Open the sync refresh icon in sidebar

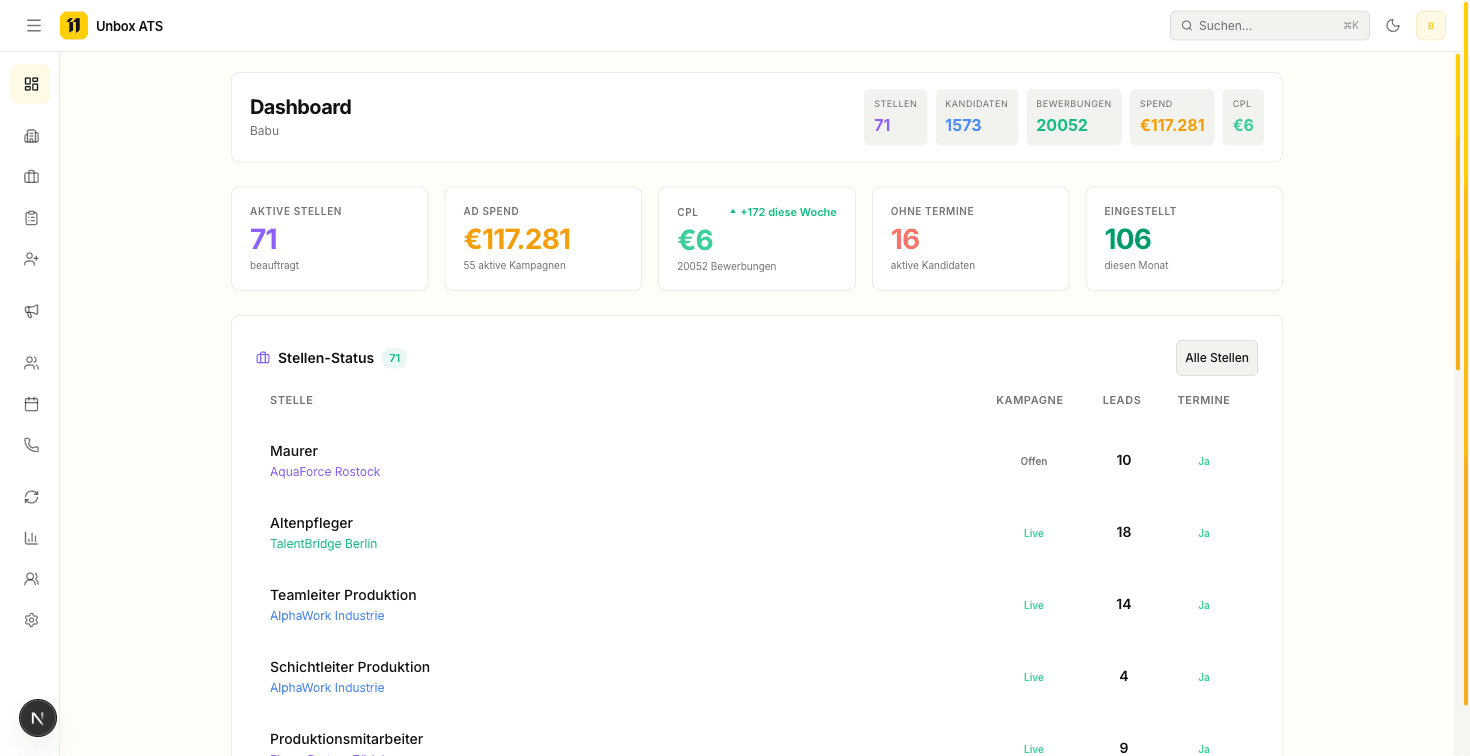coord(30,496)
